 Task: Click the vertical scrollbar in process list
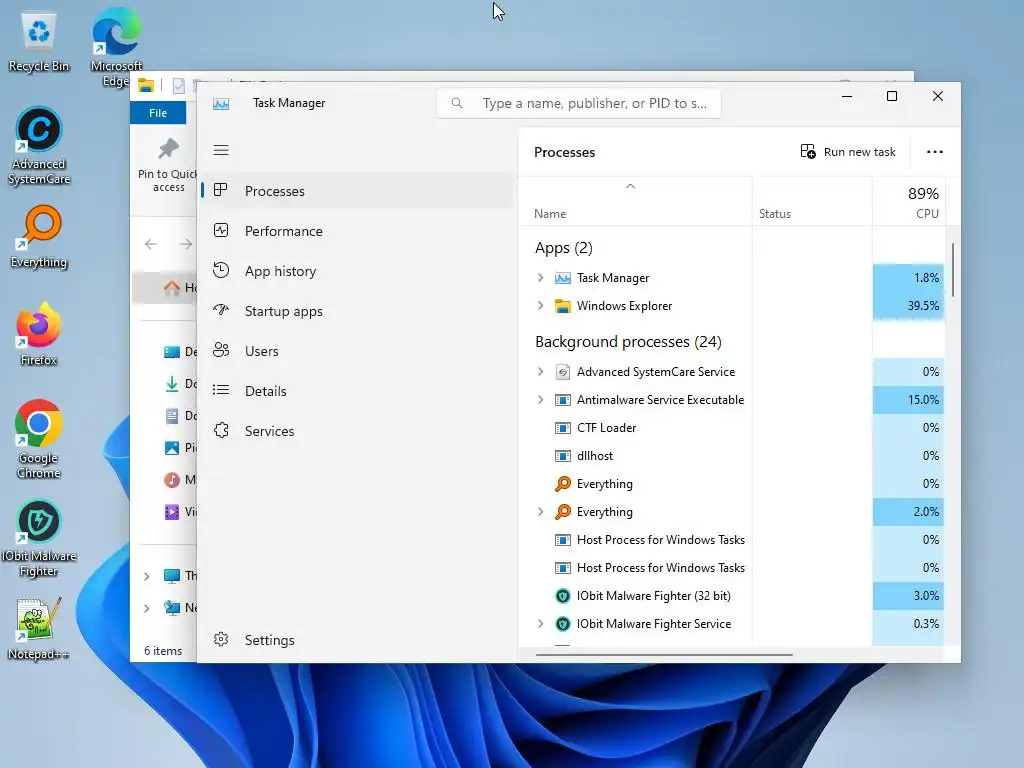(953, 269)
